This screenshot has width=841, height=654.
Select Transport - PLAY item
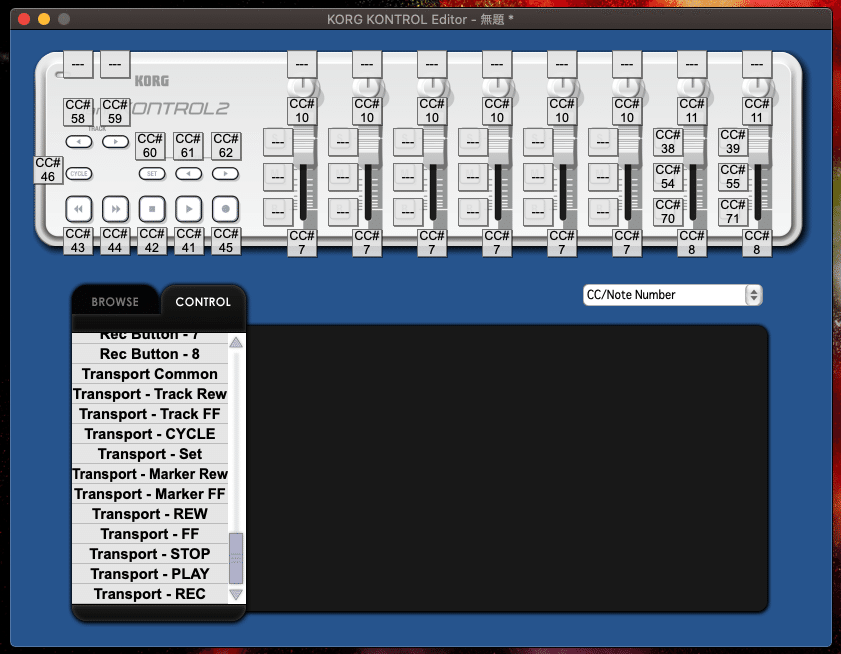click(x=150, y=574)
